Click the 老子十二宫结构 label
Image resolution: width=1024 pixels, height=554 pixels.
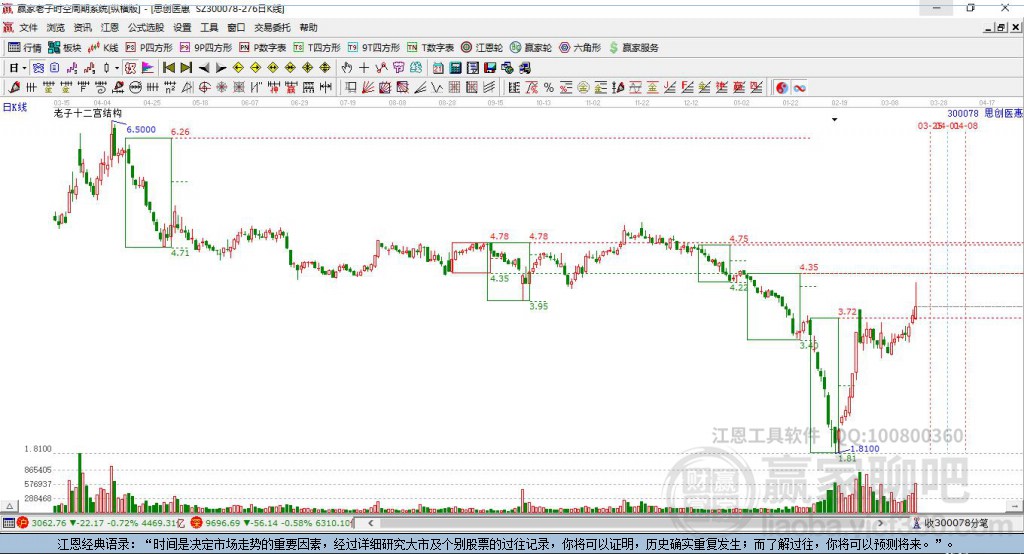[x=88, y=113]
